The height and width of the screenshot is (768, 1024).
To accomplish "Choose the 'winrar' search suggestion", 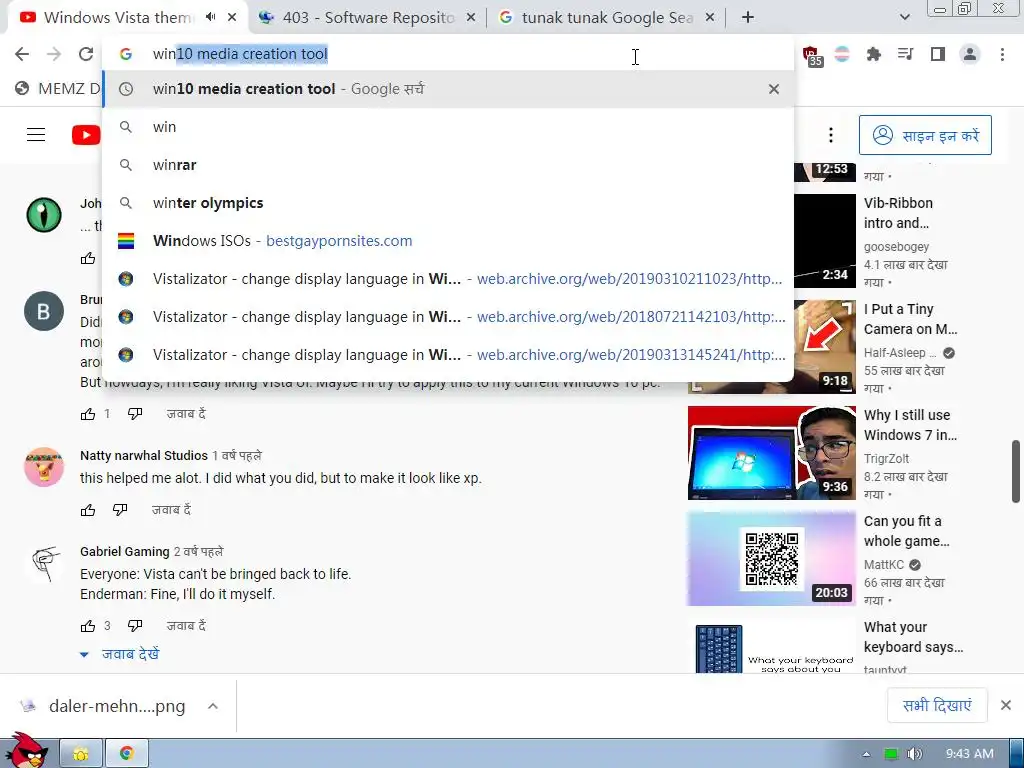I will coord(449,165).
